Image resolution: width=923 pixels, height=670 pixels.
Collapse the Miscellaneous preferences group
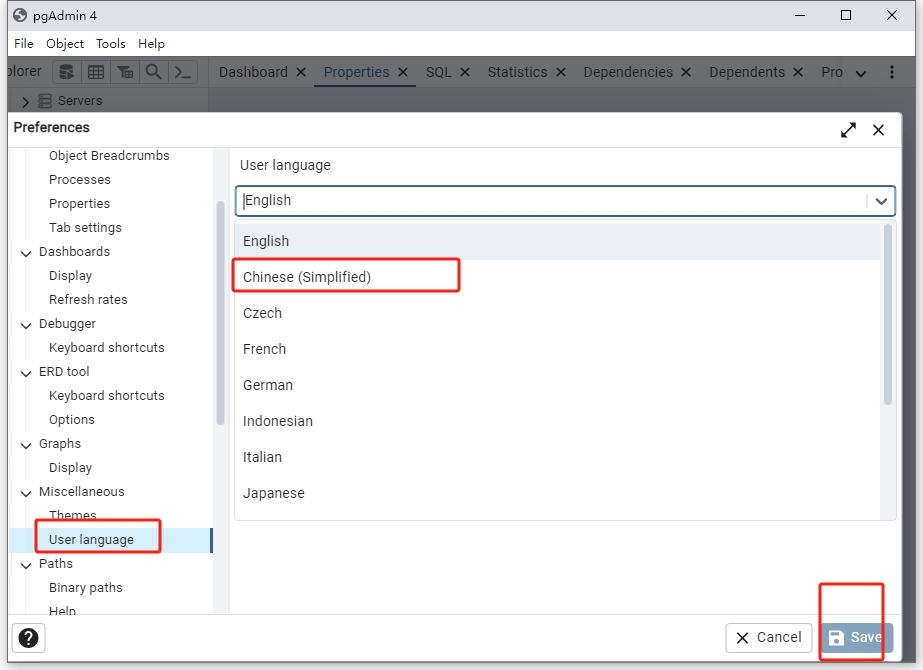pyautogui.click(x=26, y=493)
